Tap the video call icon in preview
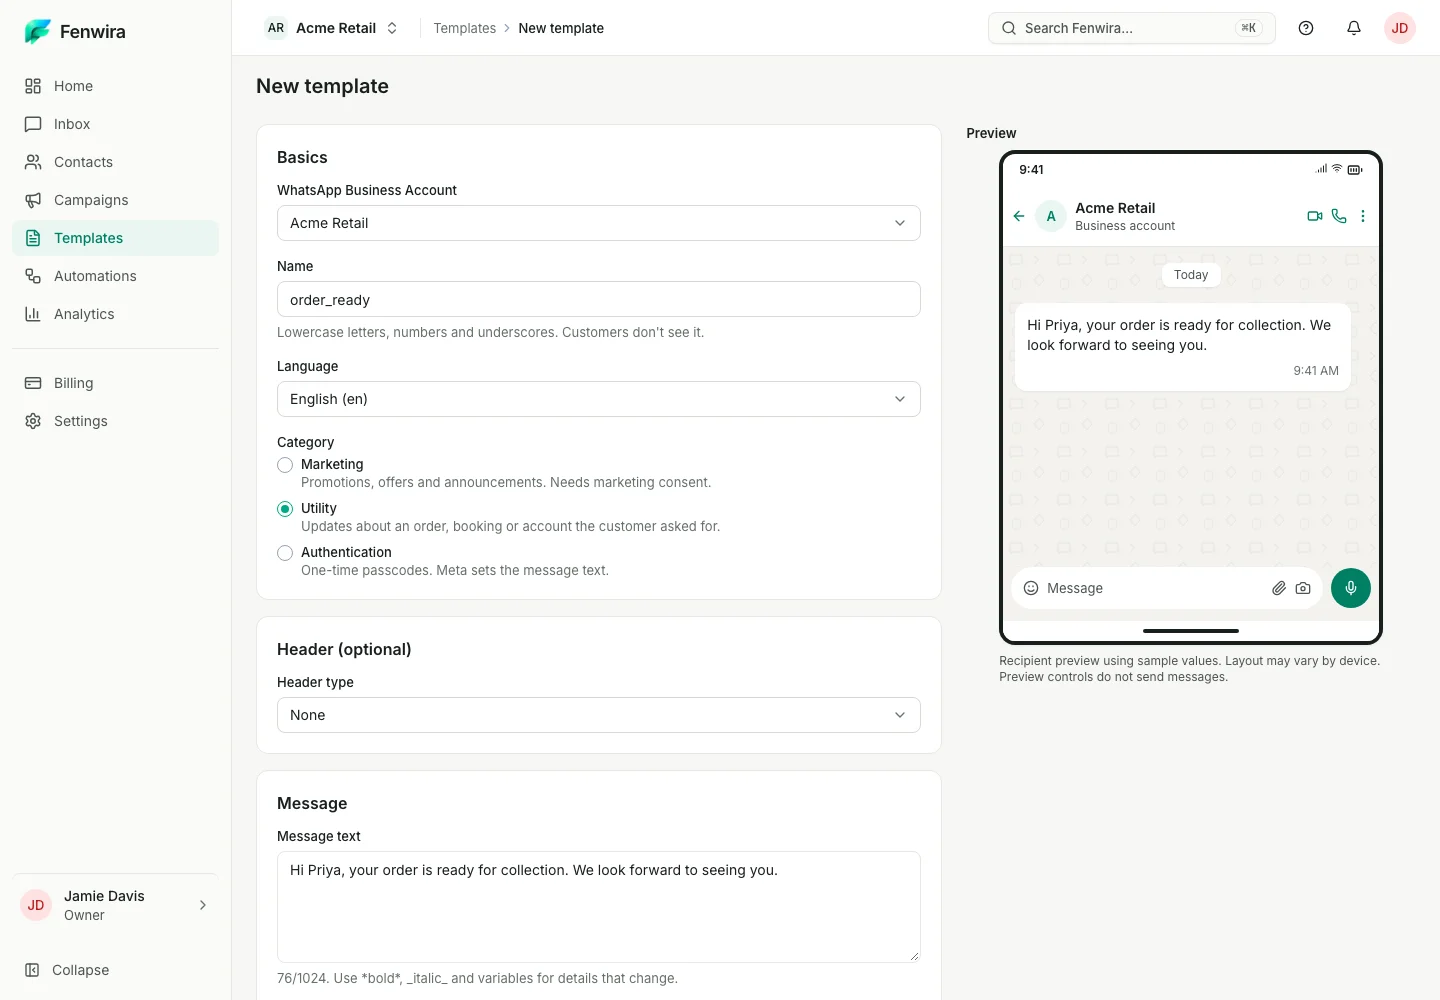1440x1000 pixels. 1315,216
